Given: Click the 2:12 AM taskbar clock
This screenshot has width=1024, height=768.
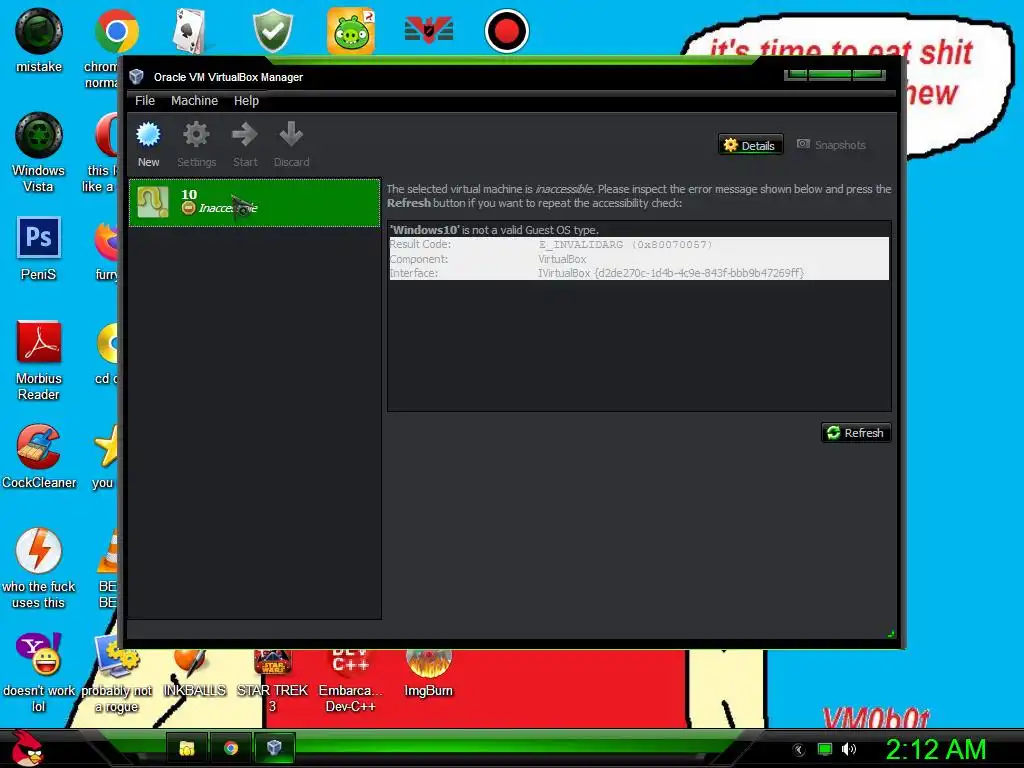Looking at the screenshot, I should (x=935, y=749).
